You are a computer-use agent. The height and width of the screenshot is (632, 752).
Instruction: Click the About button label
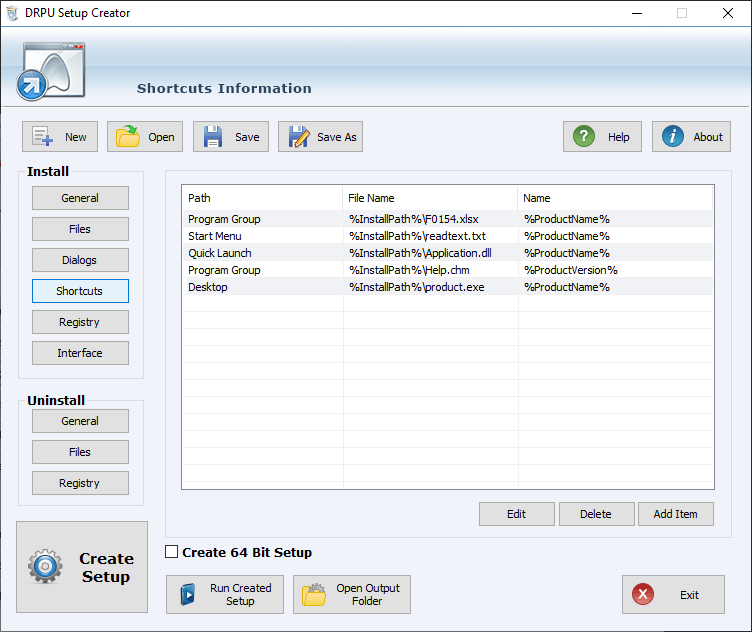(x=708, y=137)
